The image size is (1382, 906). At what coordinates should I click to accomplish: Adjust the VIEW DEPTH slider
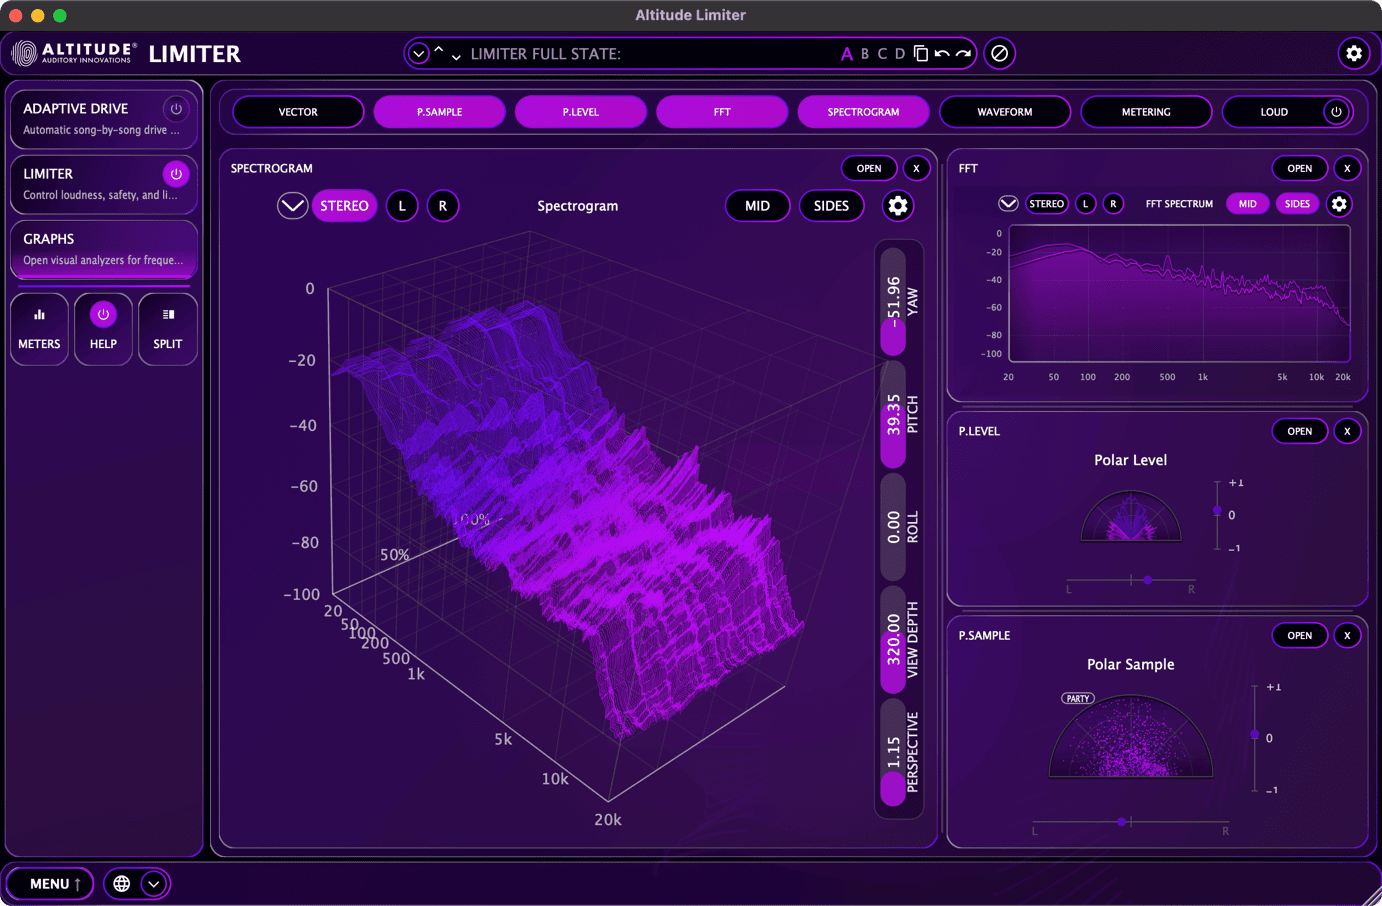(x=893, y=640)
